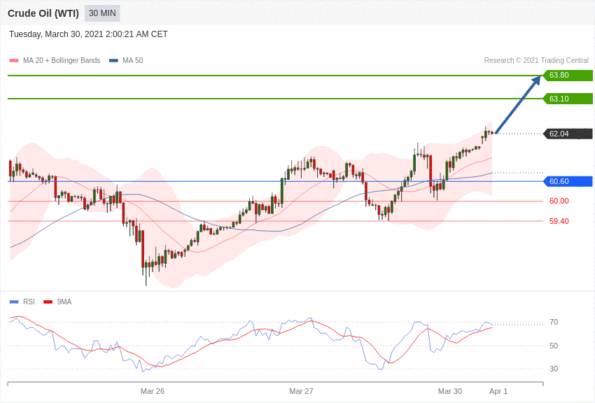
Task: Click the Crude Oil (WTI) title
Action: (x=43, y=14)
